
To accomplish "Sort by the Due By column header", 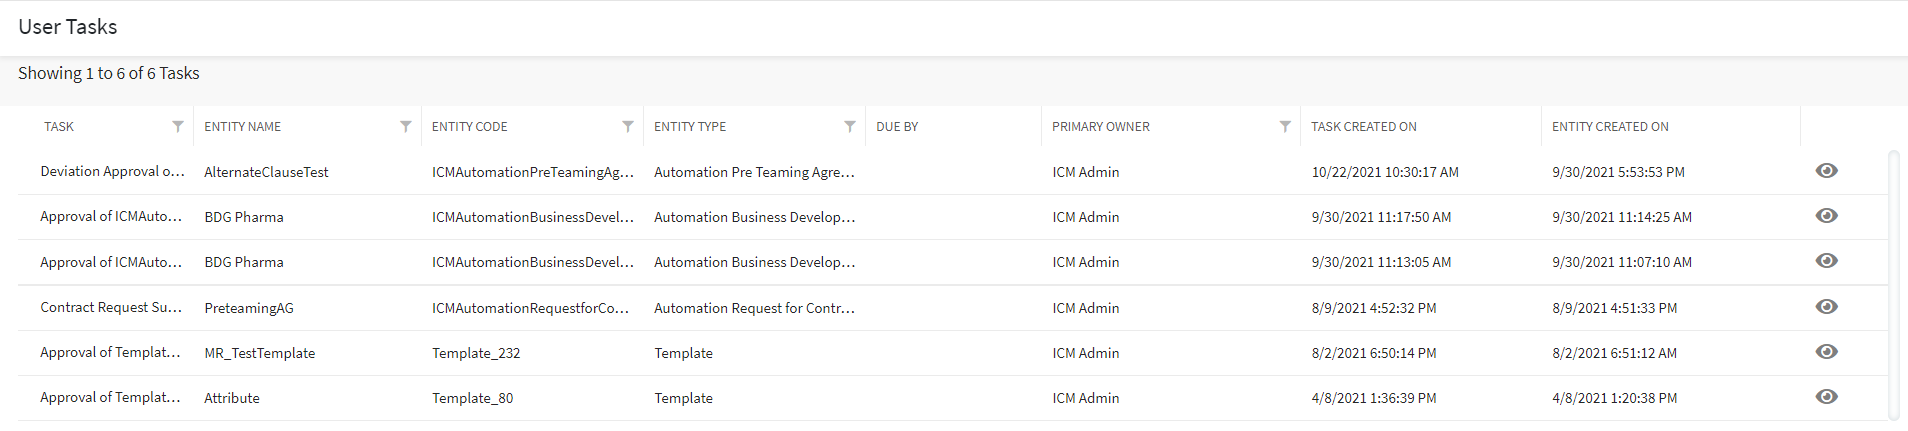I will pyautogui.click(x=897, y=127).
